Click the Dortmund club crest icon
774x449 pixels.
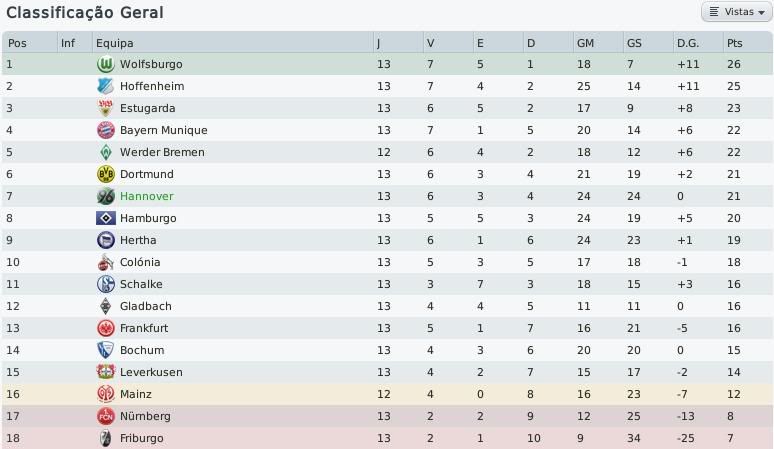pos(105,174)
